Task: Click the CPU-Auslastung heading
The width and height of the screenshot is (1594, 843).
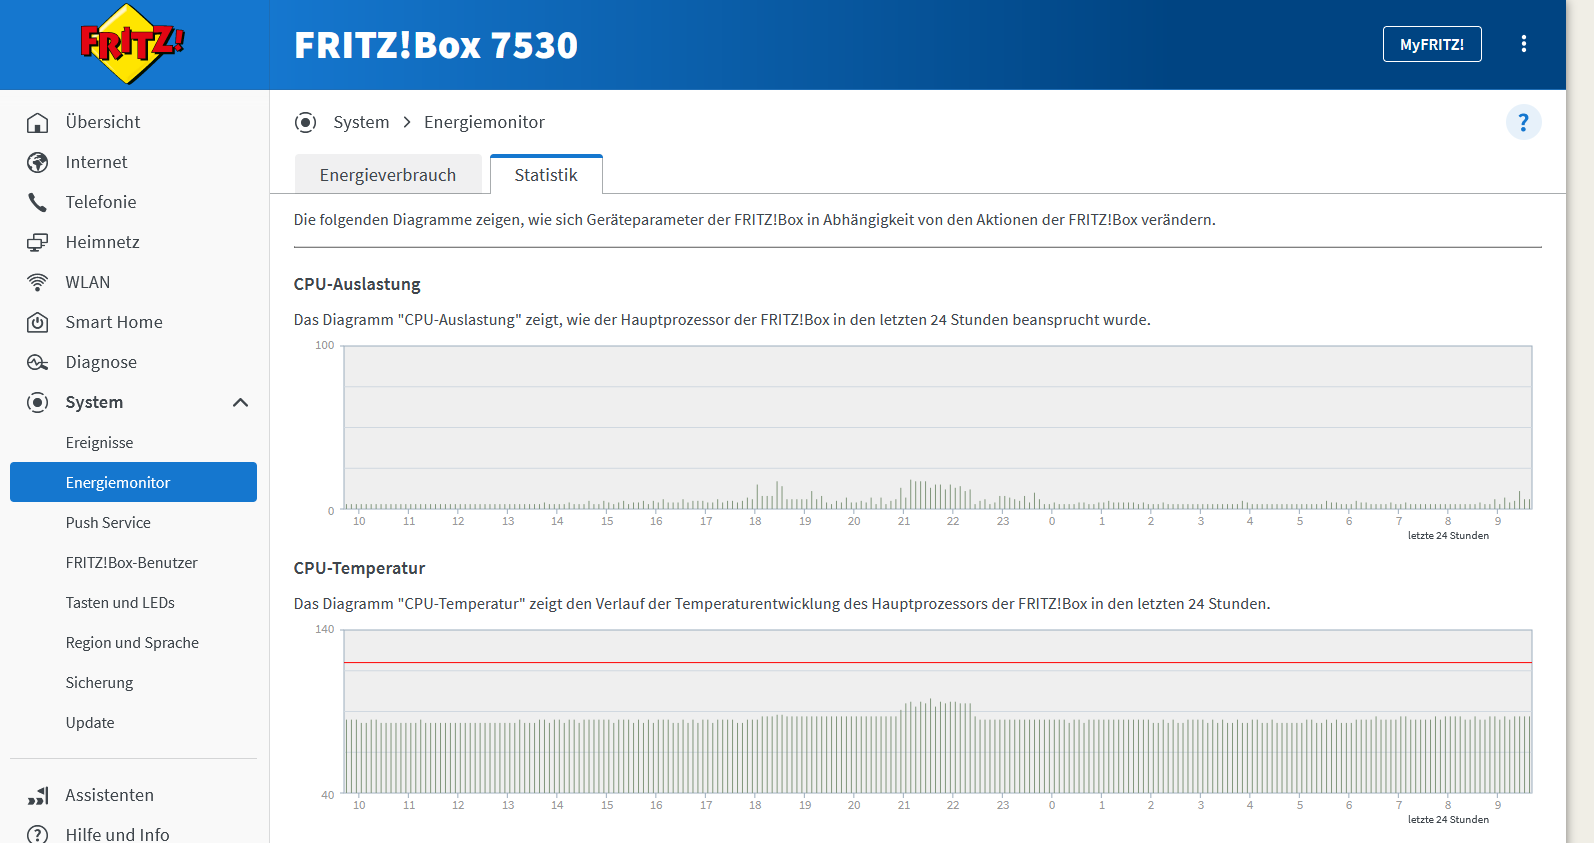Action: pyautogui.click(x=357, y=284)
